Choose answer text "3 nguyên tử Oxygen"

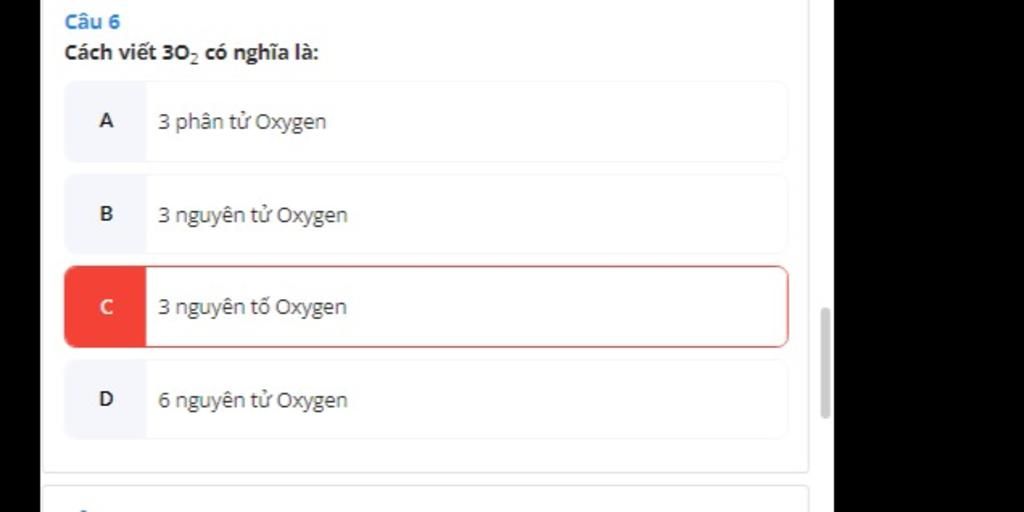click(253, 215)
